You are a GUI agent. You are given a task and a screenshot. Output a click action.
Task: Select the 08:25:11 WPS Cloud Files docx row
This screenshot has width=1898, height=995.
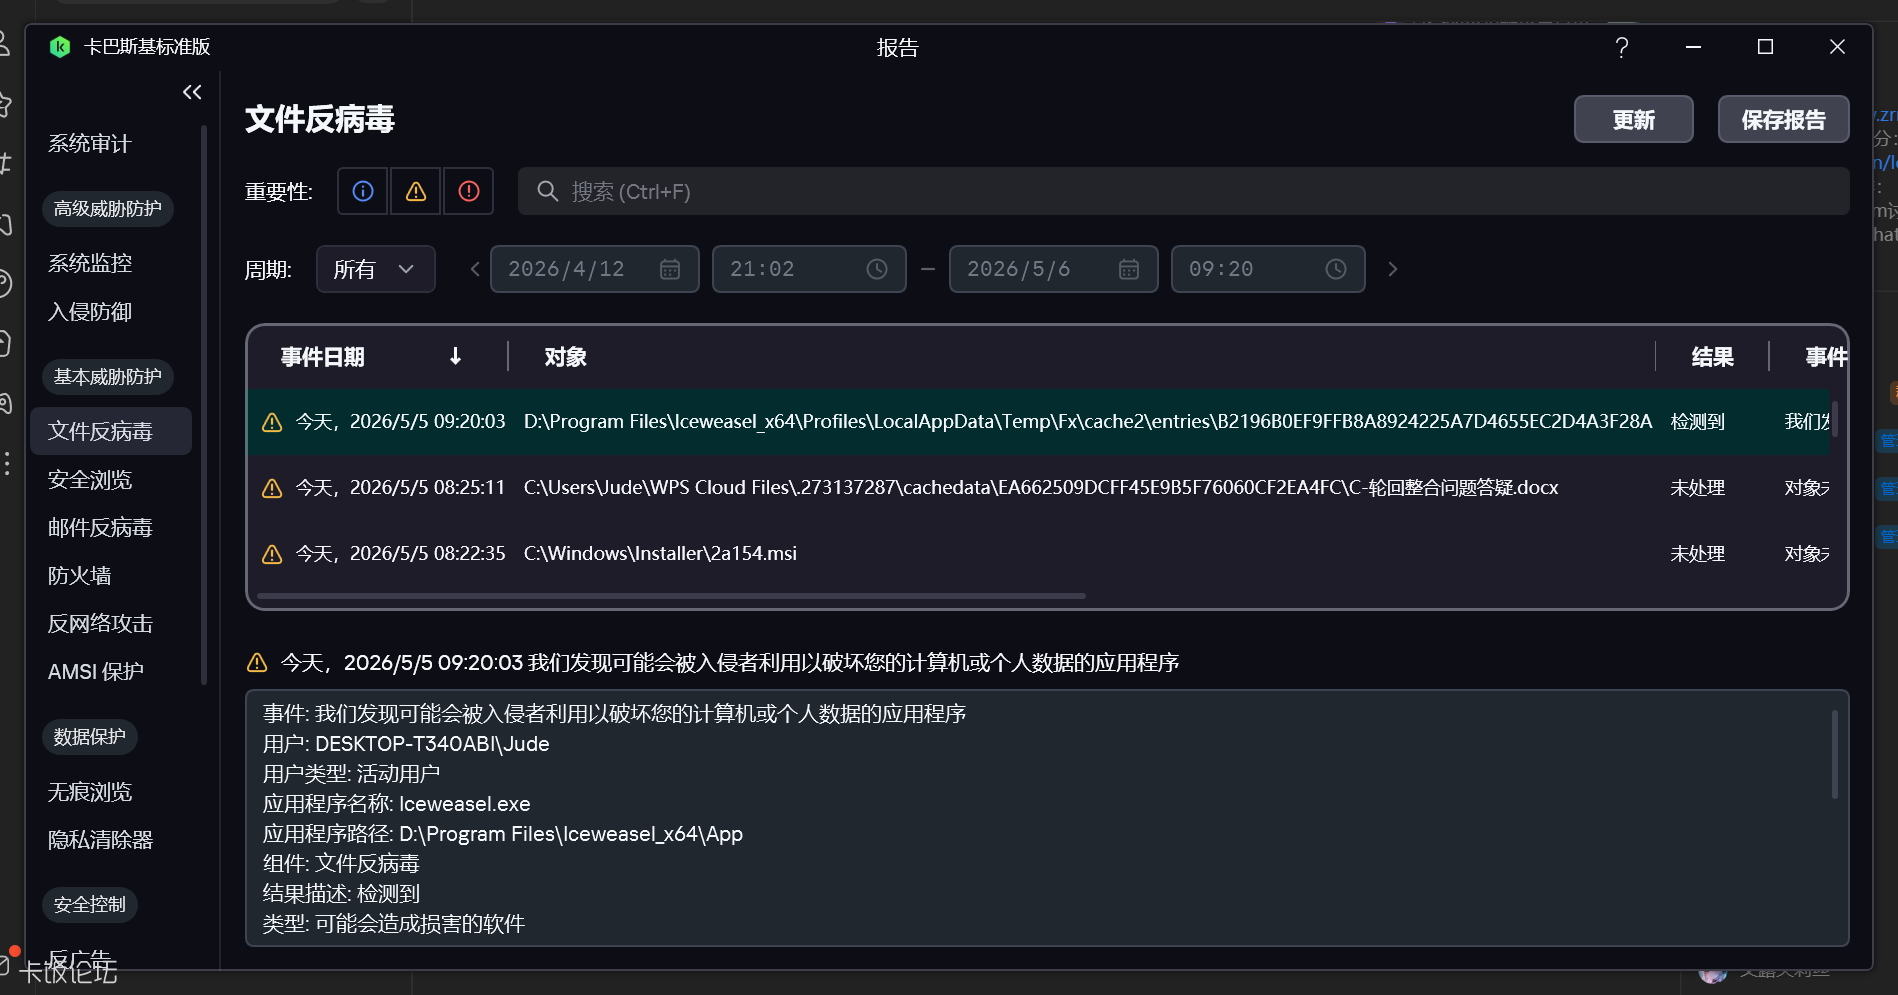click(x=1039, y=488)
